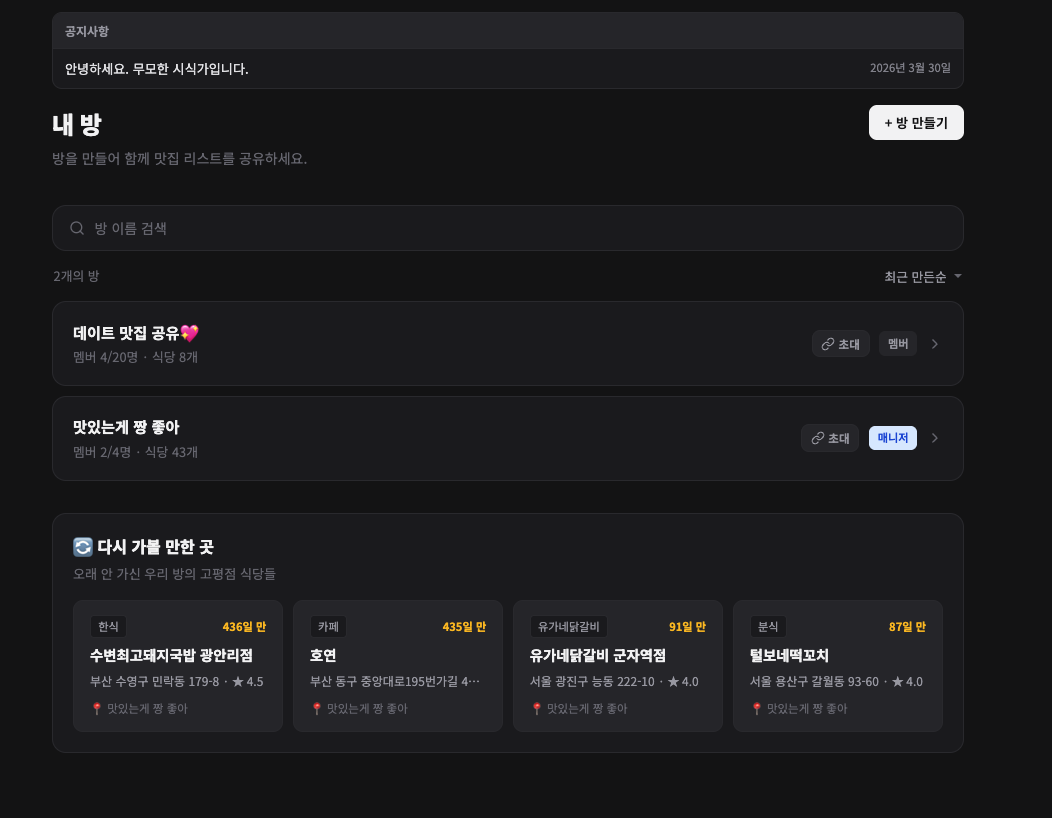Click pin icon on 호연 card
1052x818 pixels.
pyautogui.click(x=317, y=709)
